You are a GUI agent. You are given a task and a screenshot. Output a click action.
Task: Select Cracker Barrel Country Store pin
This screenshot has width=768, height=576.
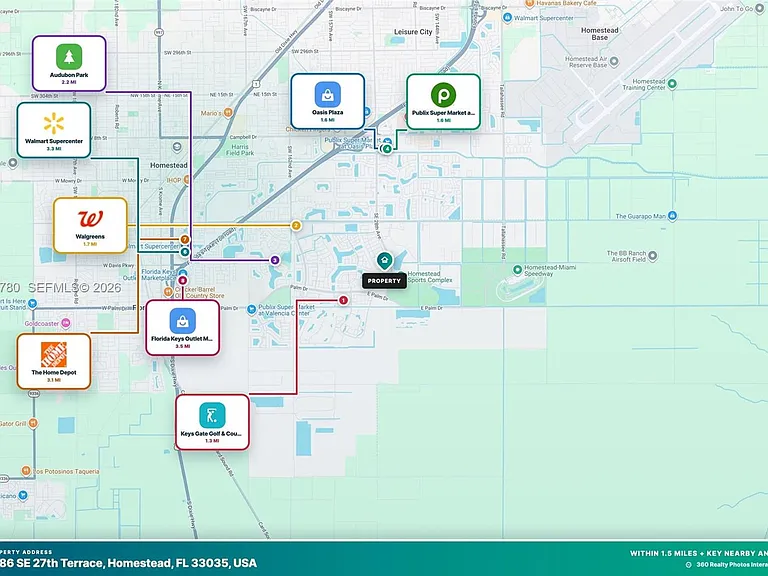(x=168, y=292)
